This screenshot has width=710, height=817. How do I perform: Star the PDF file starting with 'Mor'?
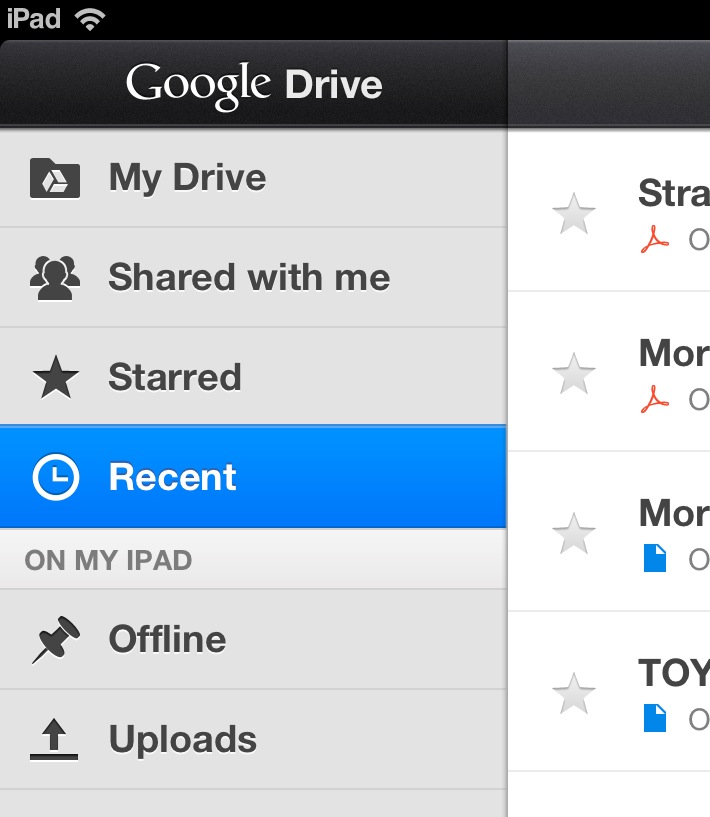(574, 374)
